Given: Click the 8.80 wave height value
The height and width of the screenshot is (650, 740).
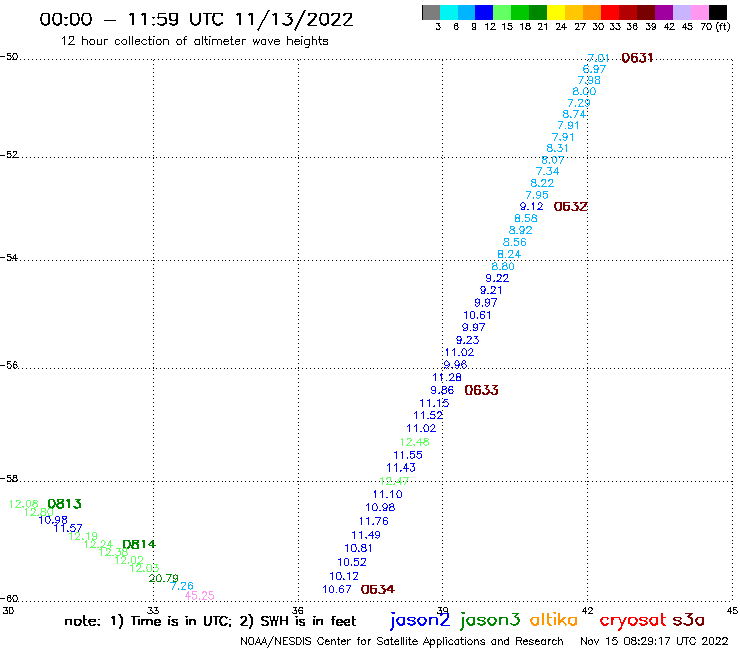Looking at the screenshot, I should 503,266.
